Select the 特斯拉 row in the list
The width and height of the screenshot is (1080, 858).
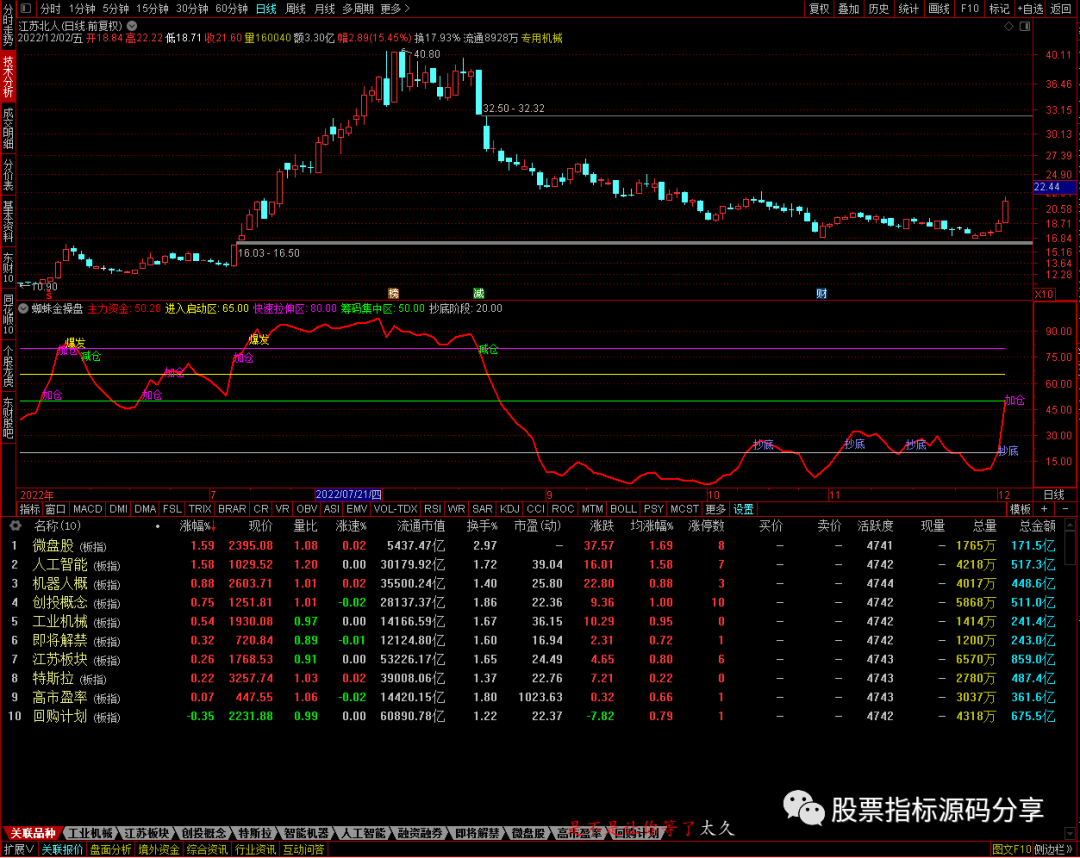537,678
